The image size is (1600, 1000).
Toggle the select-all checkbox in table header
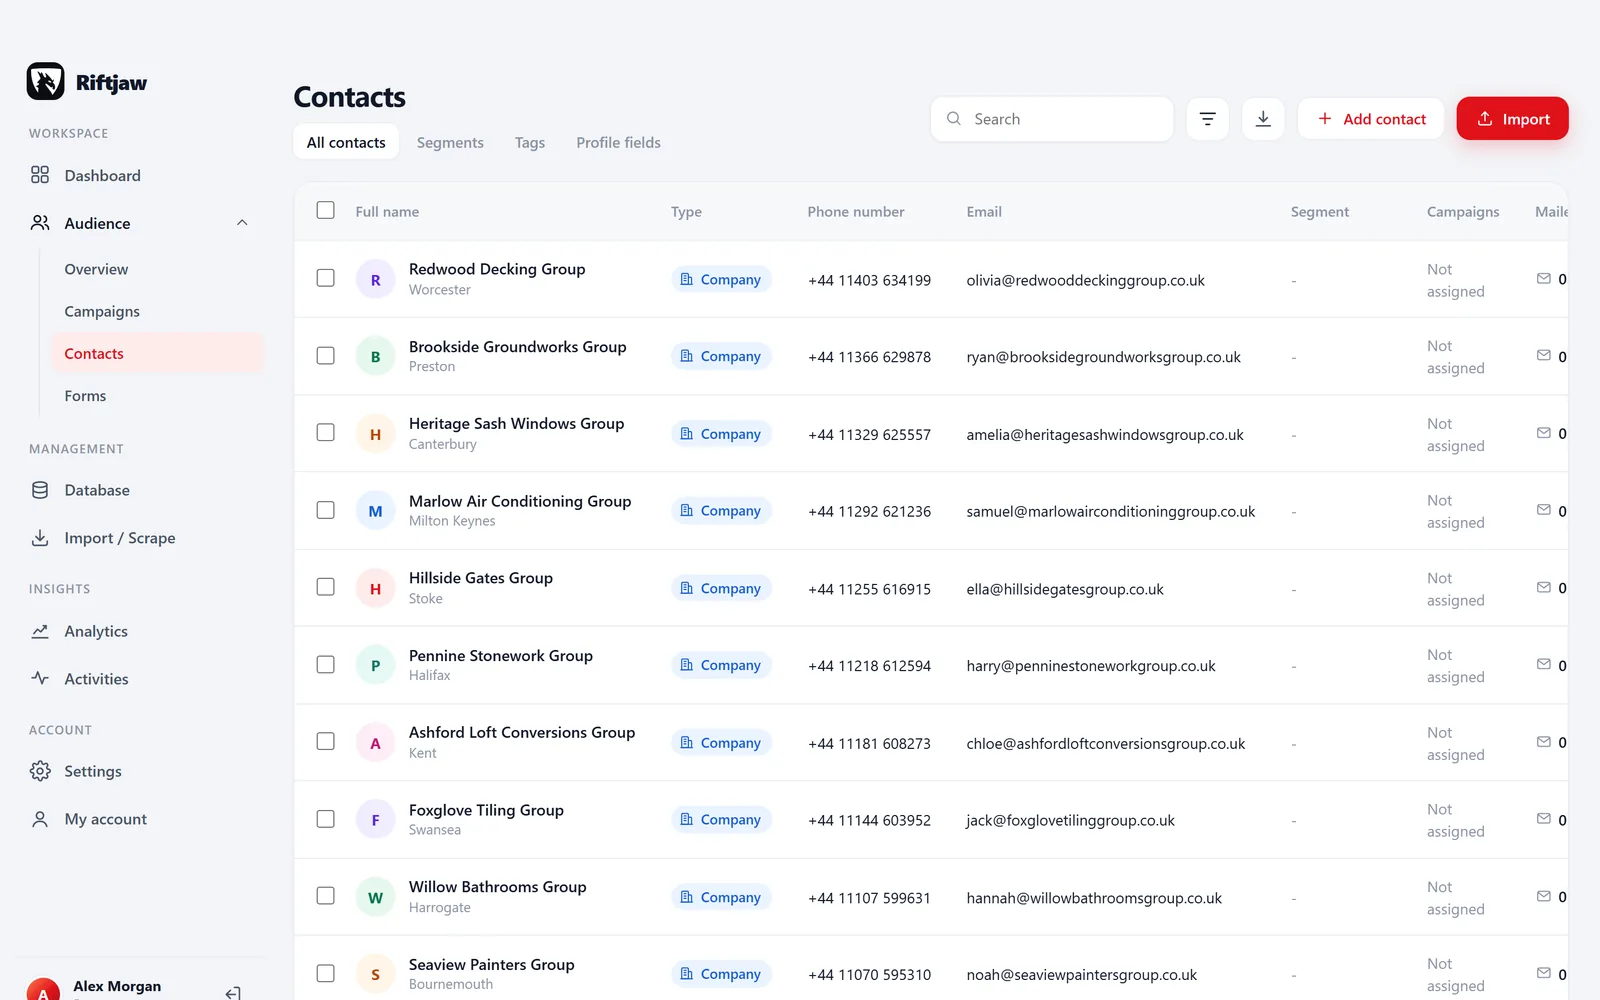[325, 210]
